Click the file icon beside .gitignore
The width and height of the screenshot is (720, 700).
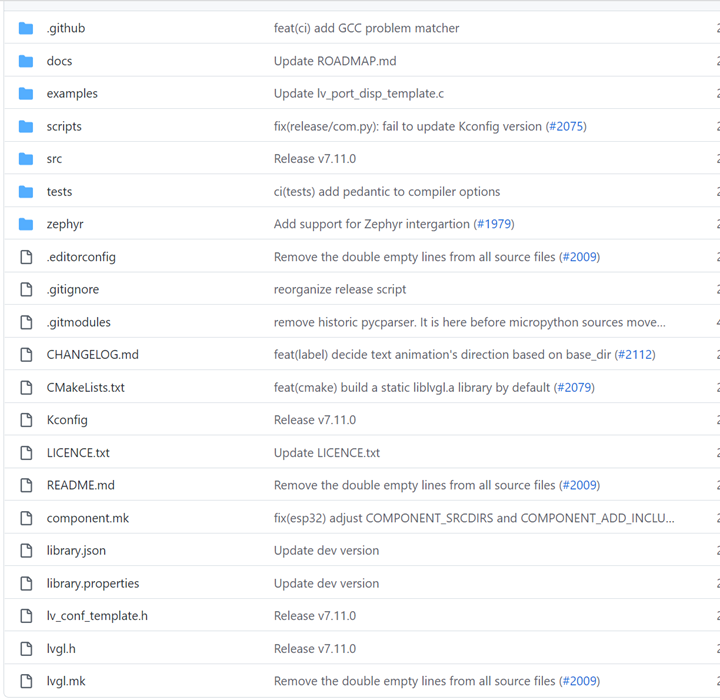point(26,289)
